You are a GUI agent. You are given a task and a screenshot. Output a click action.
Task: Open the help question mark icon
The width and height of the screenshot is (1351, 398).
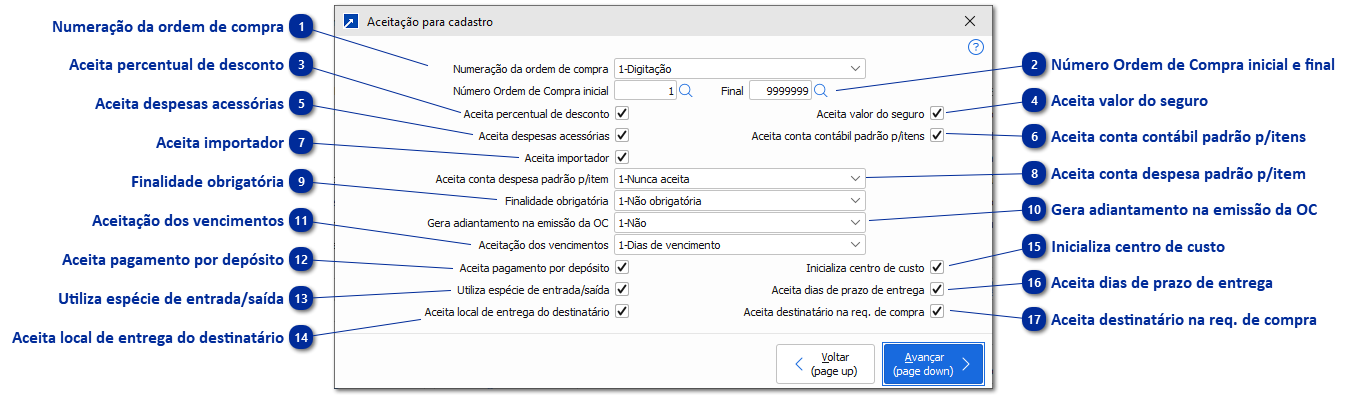[976, 47]
